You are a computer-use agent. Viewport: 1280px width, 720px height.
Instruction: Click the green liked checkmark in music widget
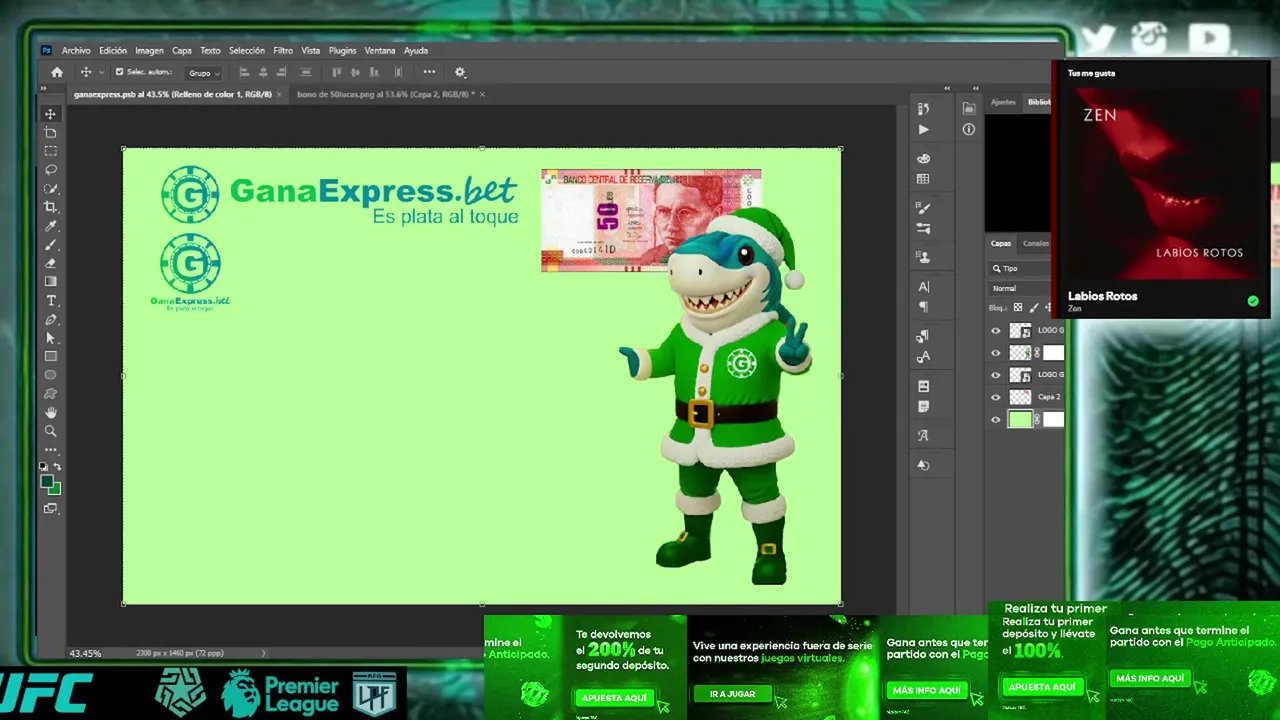1253,301
